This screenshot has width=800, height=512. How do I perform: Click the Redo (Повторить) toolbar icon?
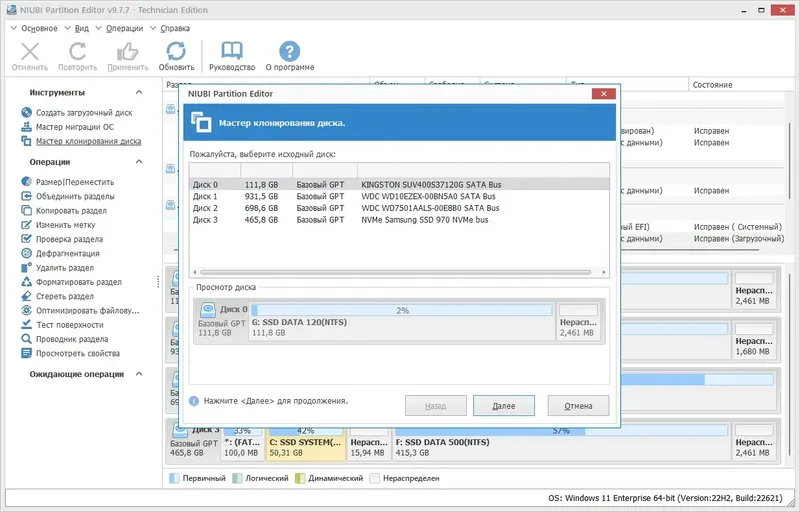77,52
